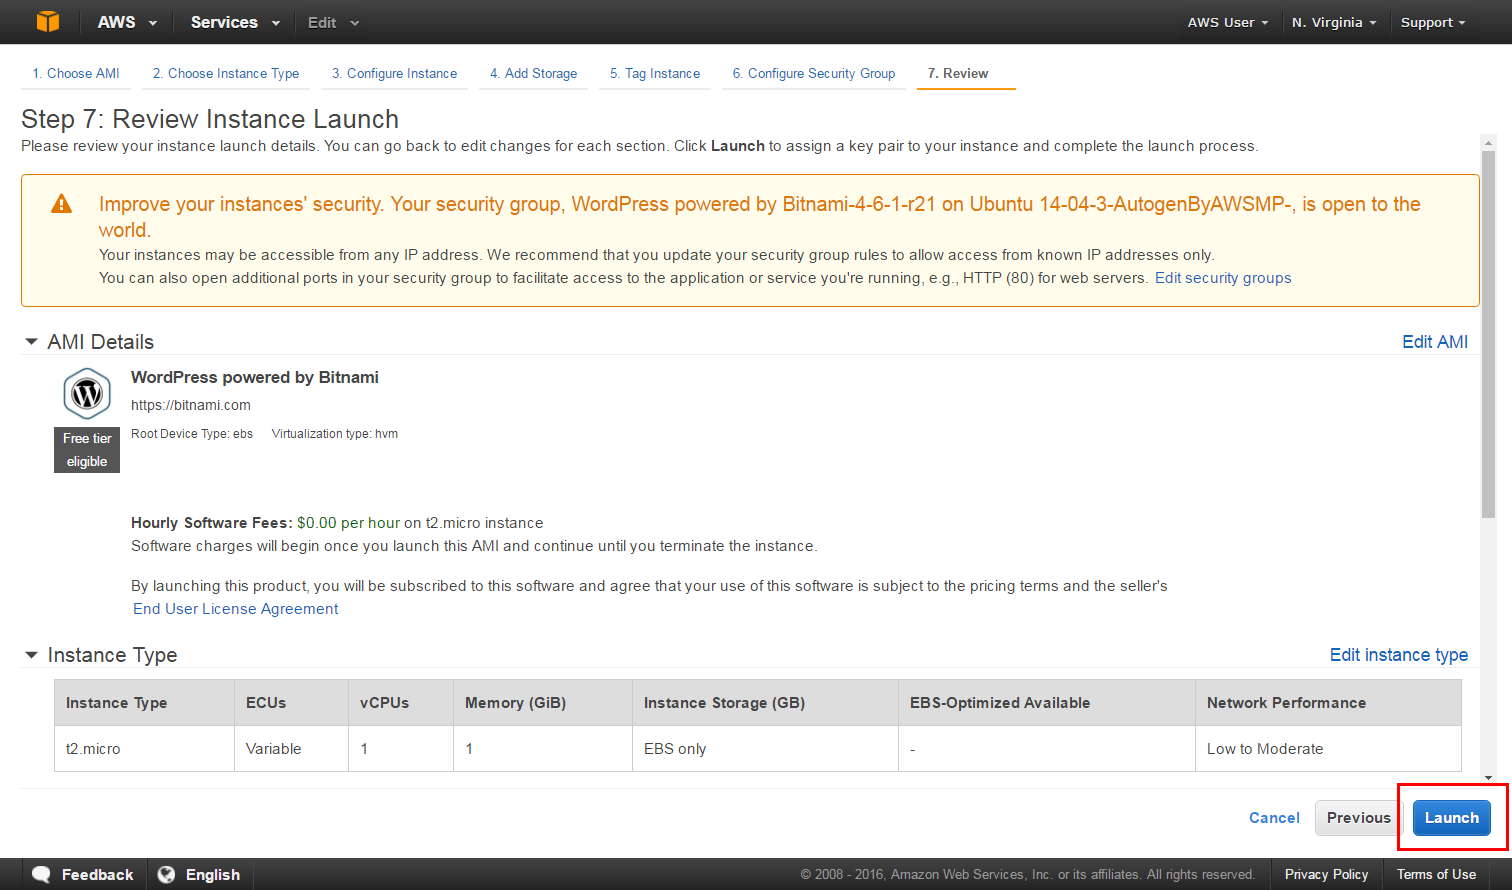Click the Instance Storage (GB) column header
Screen dimensions: 1512x890
click(x=765, y=703)
